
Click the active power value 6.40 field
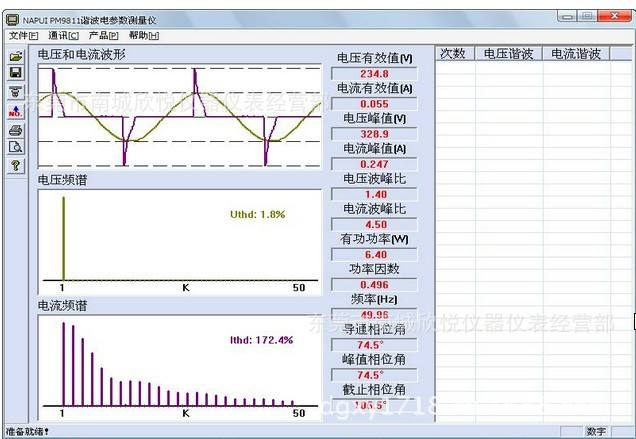(373, 255)
